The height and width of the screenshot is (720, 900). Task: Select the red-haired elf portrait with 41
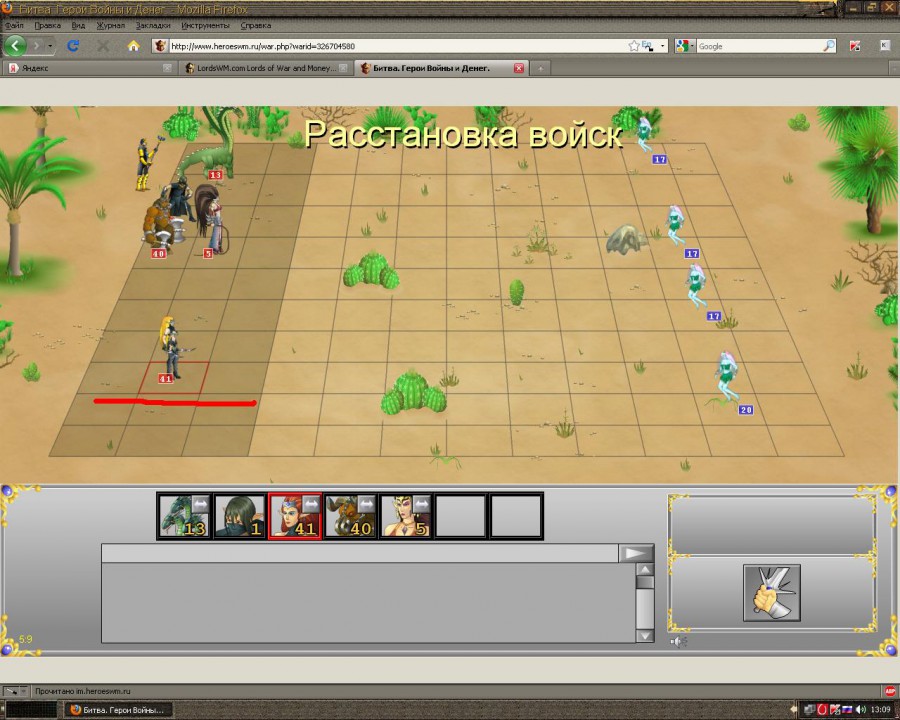click(295, 516)
